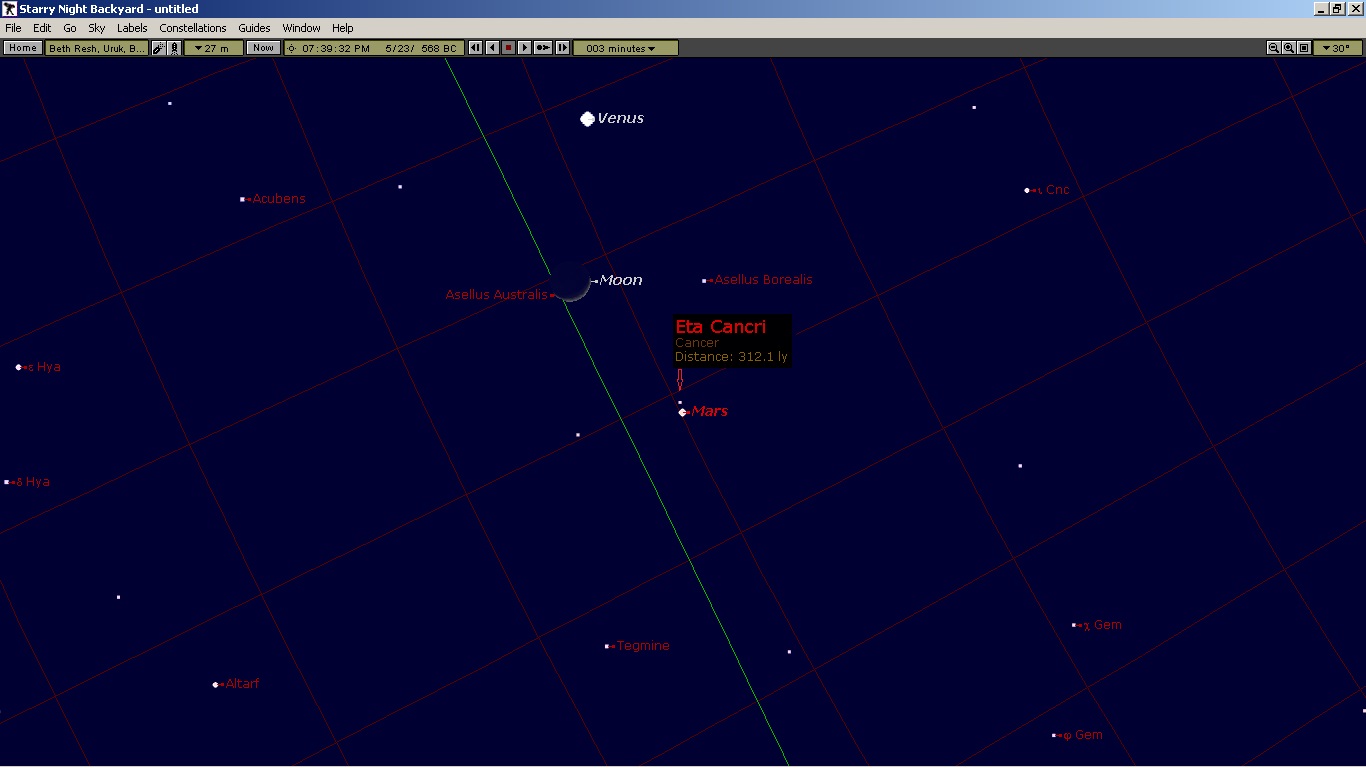Screen dimensions: 1366x768
Task: Run time forward with play button
Action: tap(524, 47)
